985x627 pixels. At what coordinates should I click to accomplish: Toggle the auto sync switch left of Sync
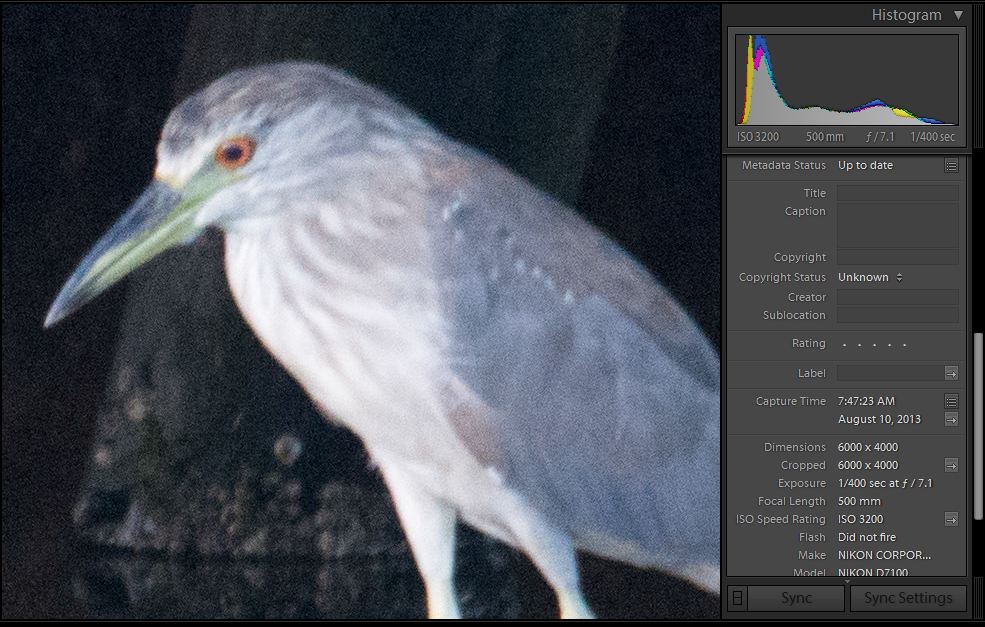point(737,598)
